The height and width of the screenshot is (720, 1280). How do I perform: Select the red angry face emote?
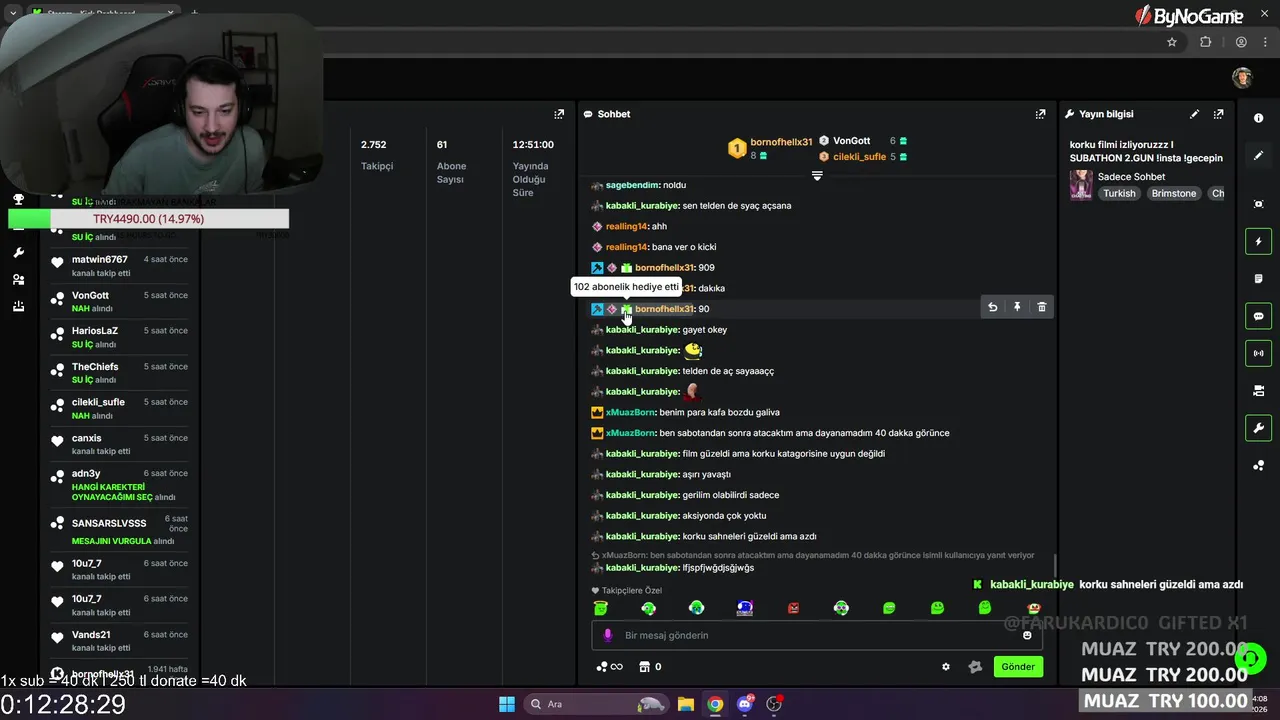coord(793,608)
